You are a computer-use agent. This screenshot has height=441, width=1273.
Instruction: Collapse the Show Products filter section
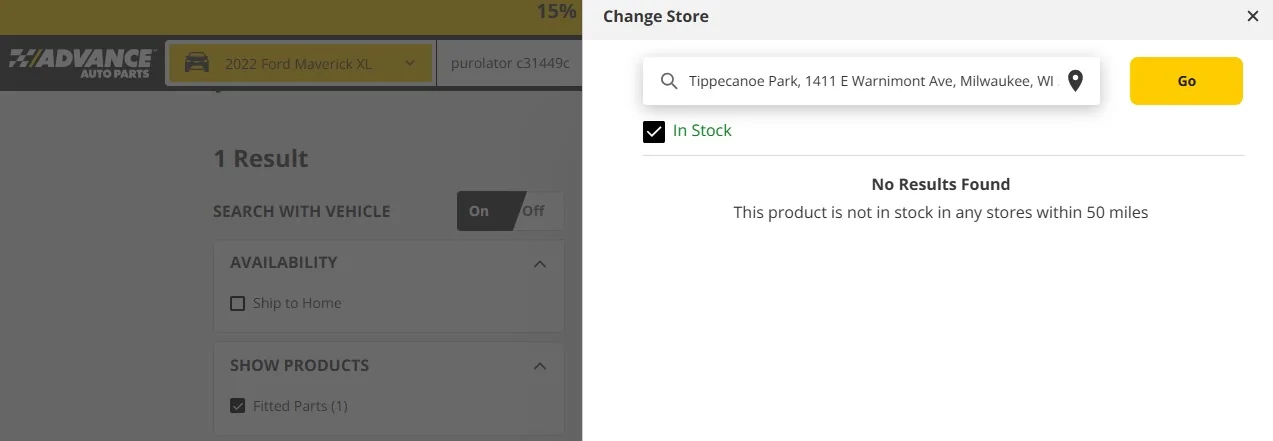(x=540, y=366)
